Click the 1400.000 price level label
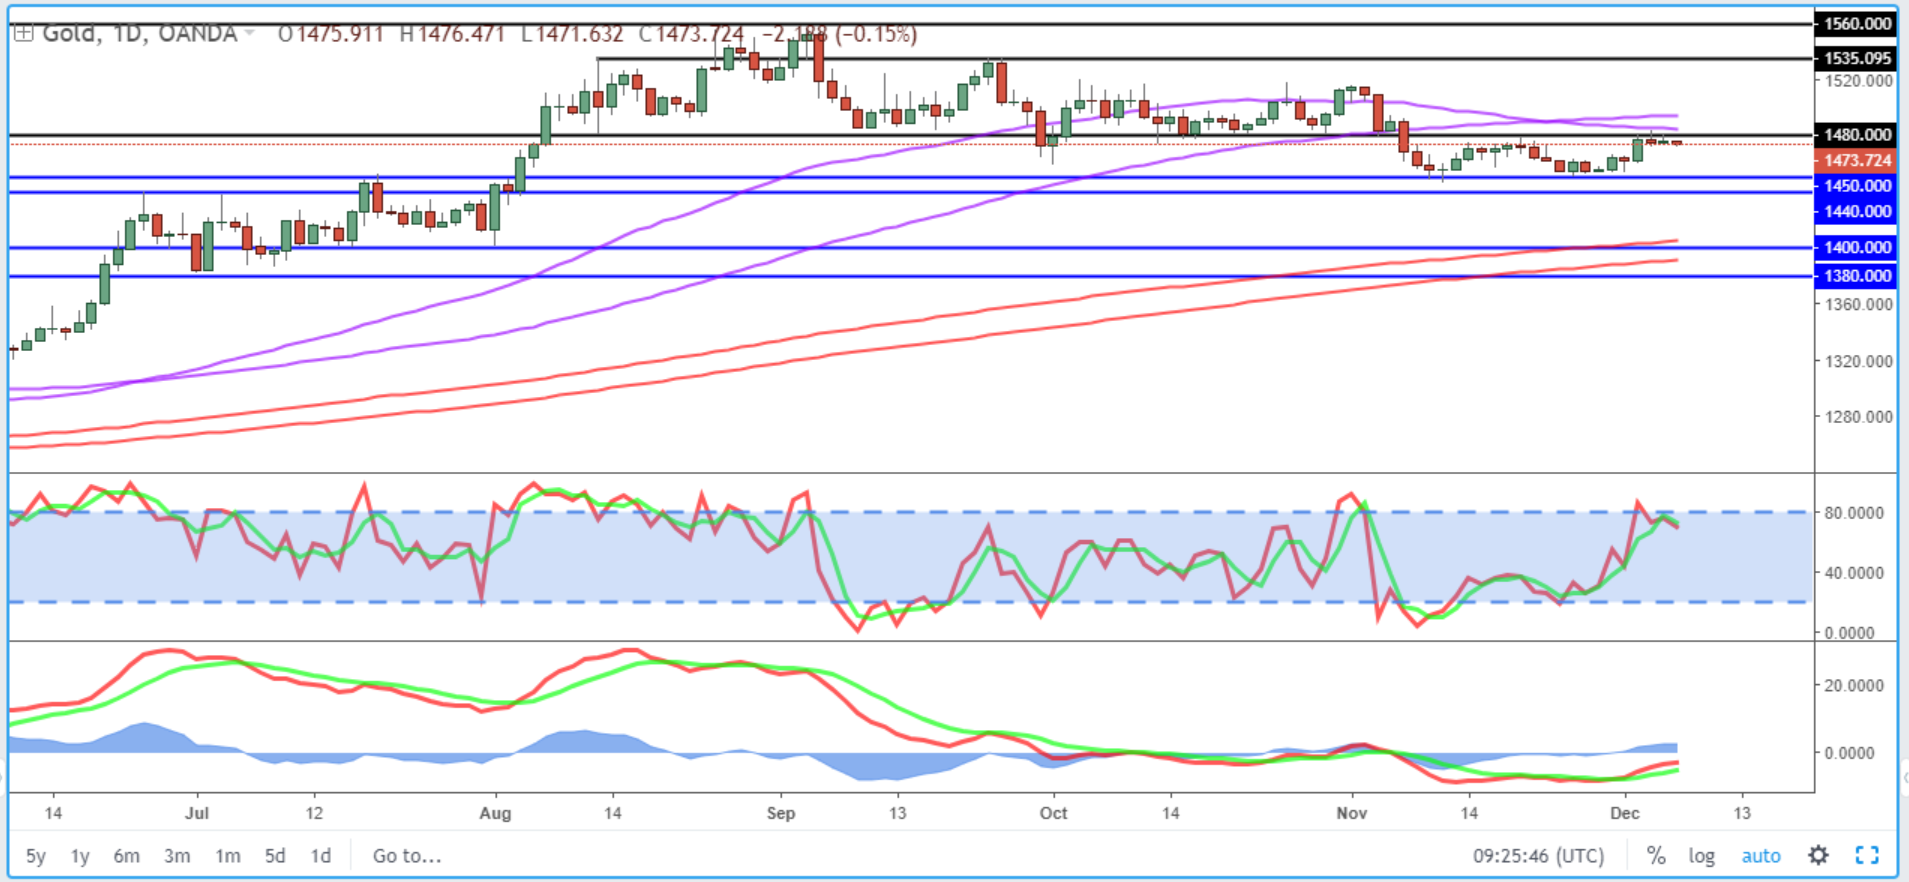The width and height of the screenshot is (1909, 882). pos(1858,247)
